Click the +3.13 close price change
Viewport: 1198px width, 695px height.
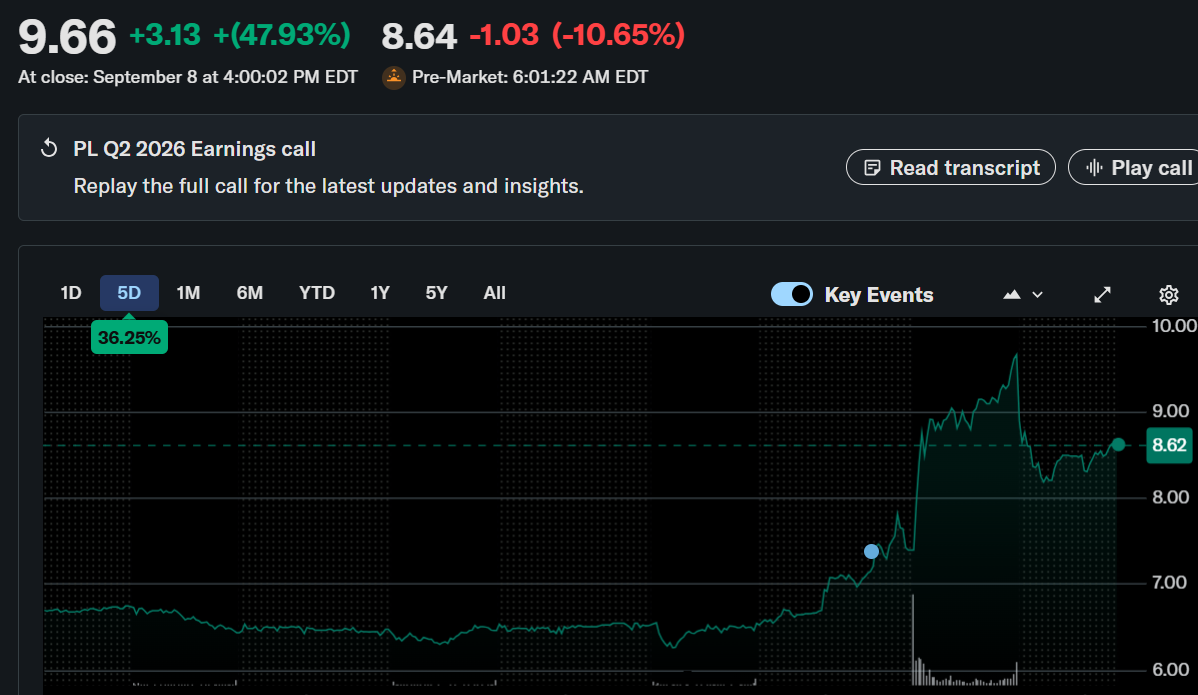(165, 35)
